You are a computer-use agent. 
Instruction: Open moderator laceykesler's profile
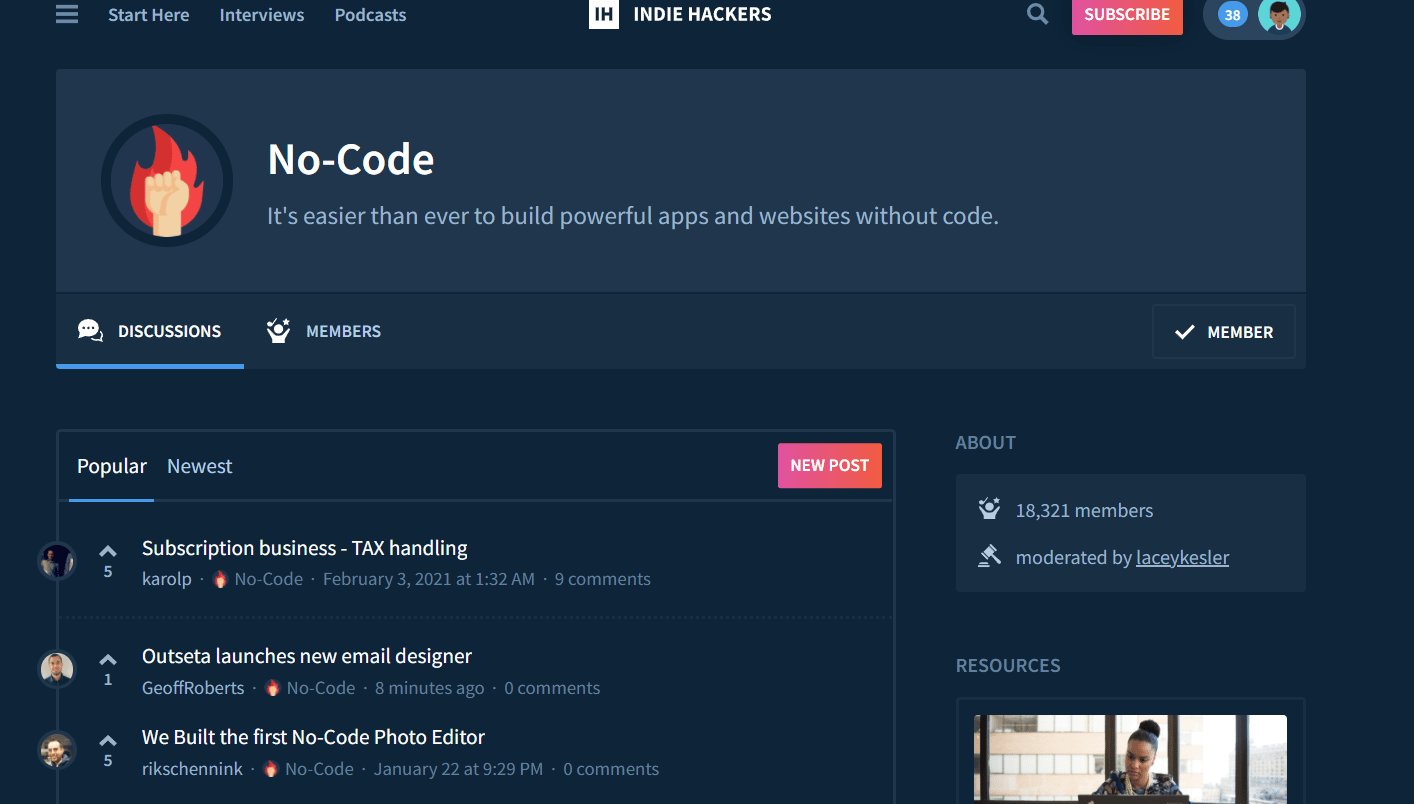(1182, 557)
